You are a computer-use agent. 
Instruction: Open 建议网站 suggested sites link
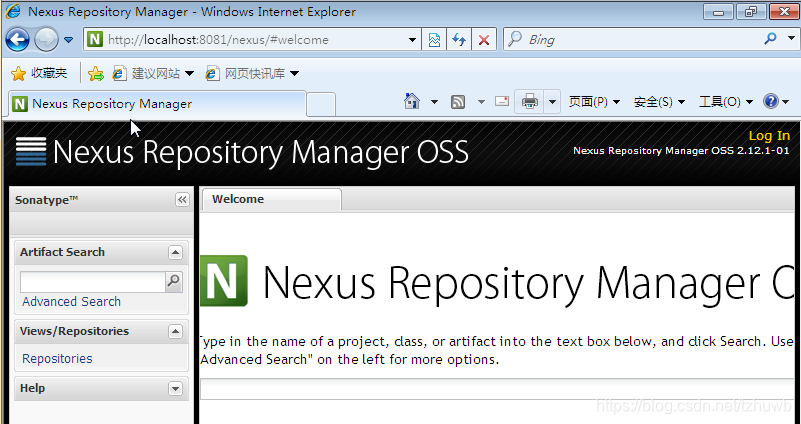click(153, 74)
